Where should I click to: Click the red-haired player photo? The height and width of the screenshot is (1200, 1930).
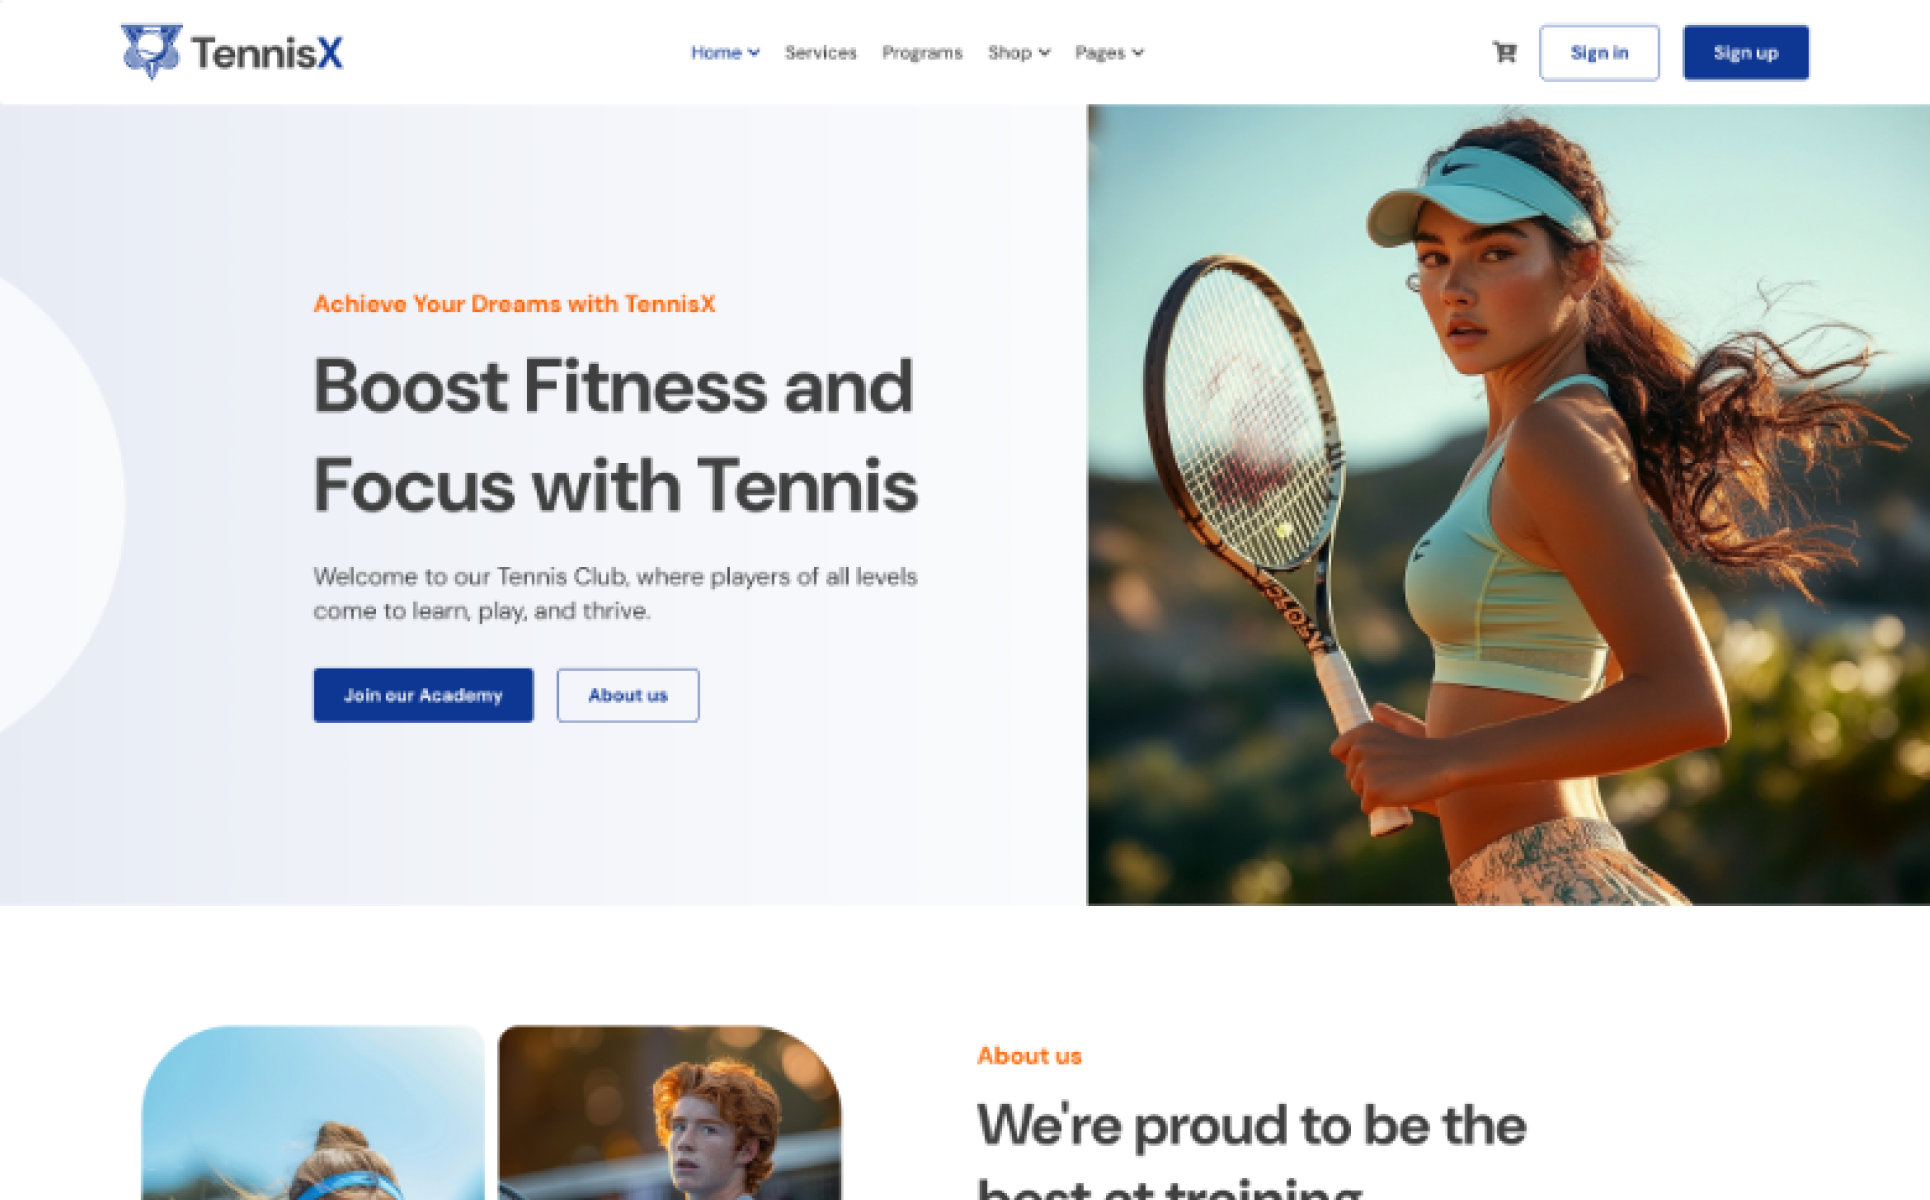pos(669,1112)
